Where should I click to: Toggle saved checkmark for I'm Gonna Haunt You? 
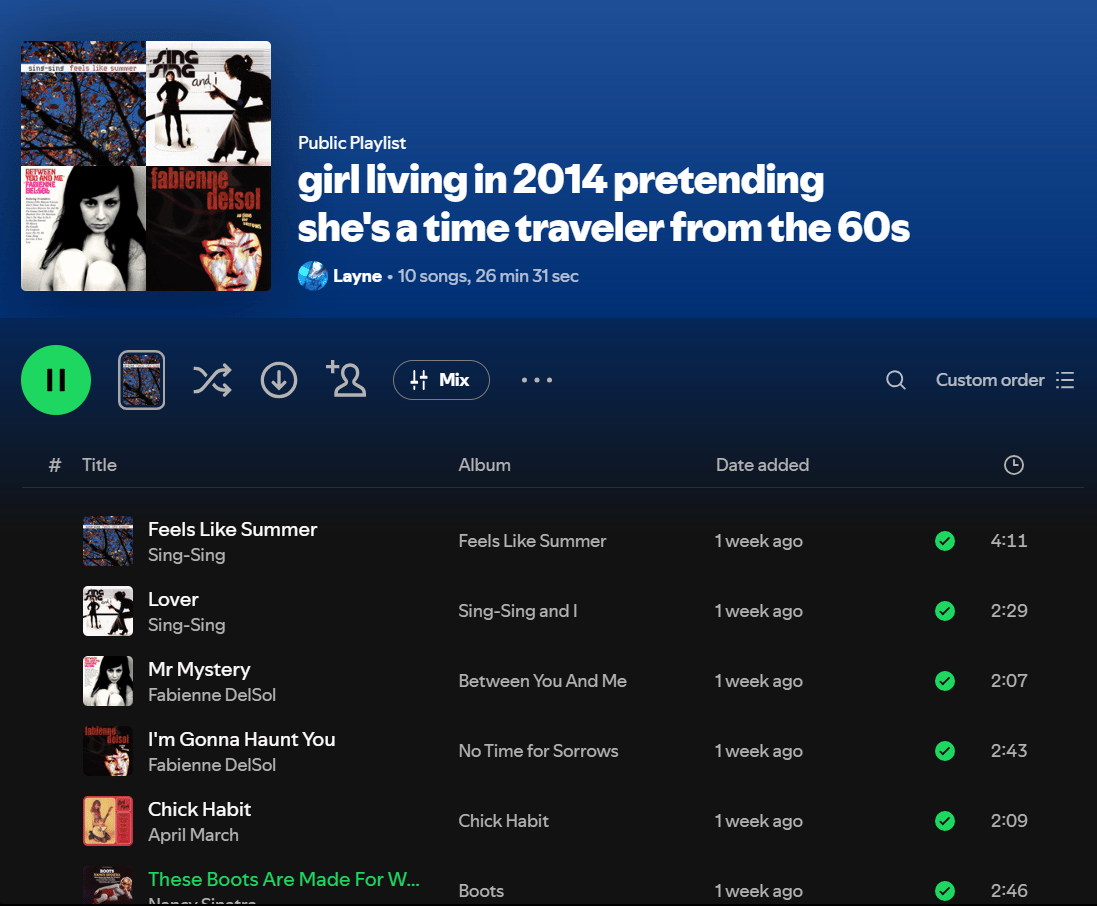945,751
